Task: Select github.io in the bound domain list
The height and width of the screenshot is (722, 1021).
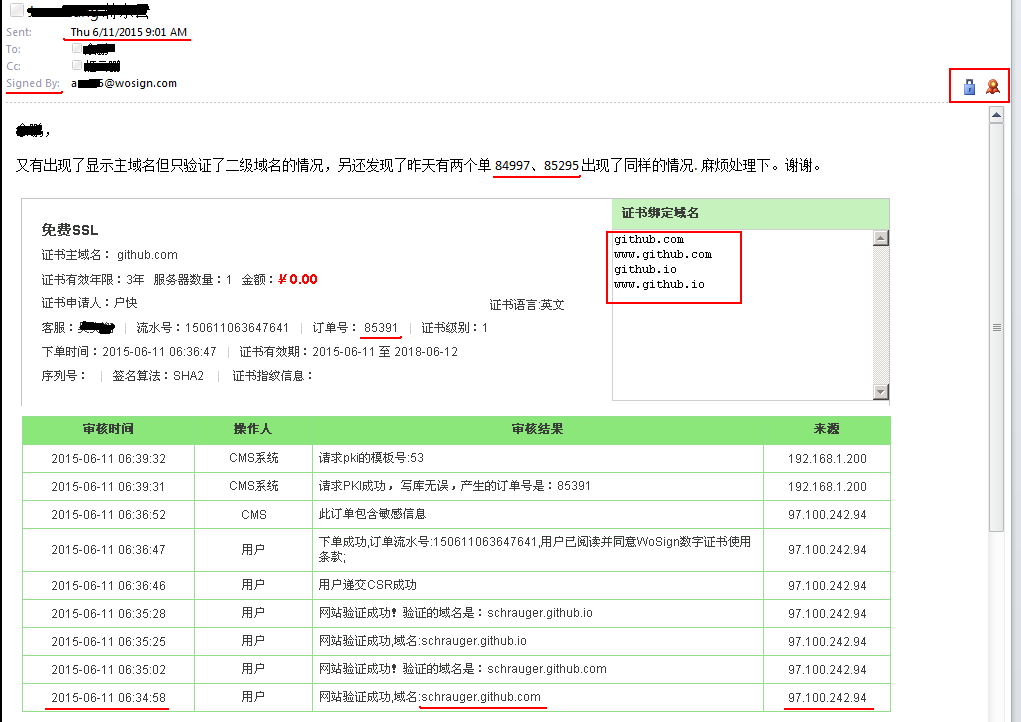Action: [x=645, y=270]
